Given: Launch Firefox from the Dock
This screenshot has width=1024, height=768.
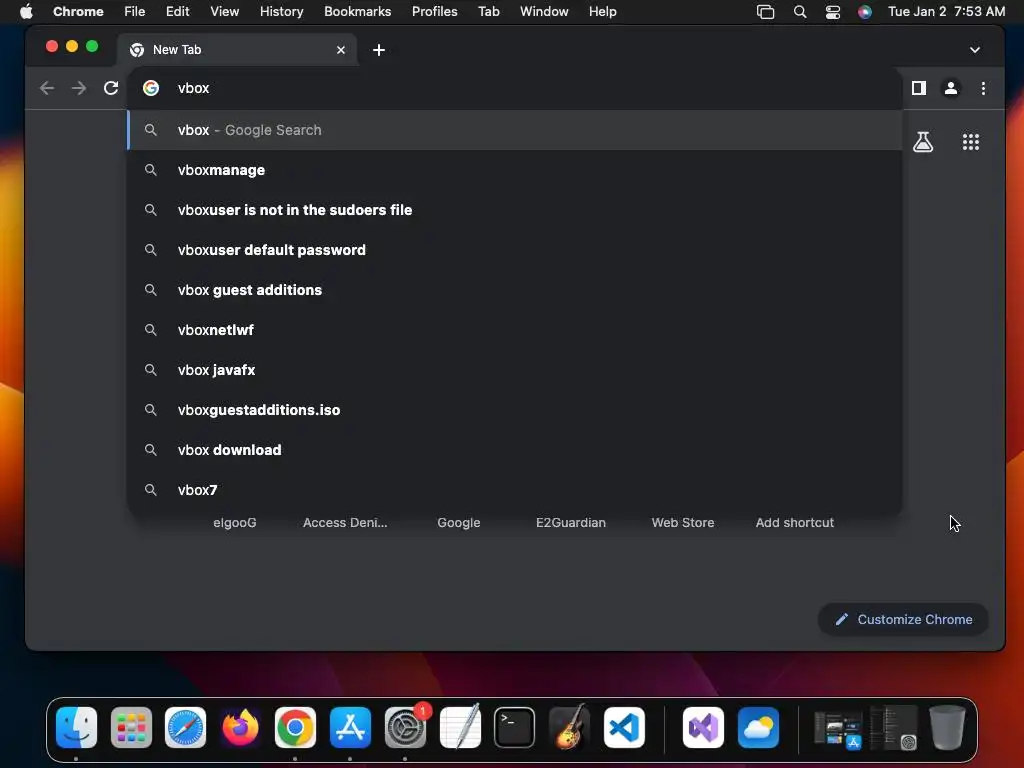Looking at the screenshot, I should click(x=240, y=728).
